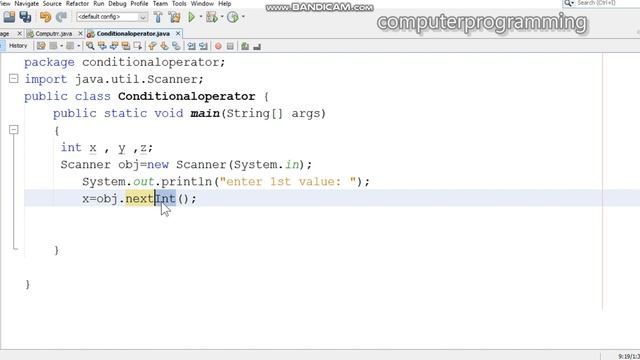Screen dimensions: 640x360
Task: Open the Forward history dropdown arrow
Action: 79,46
